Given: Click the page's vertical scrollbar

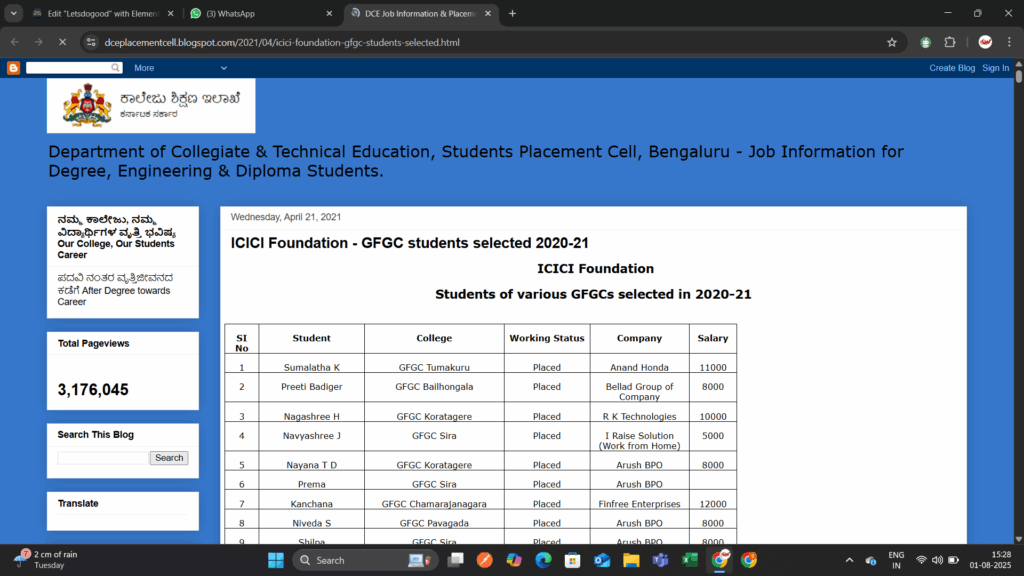Looking at the screenshot, I should [x=1018, y=300].
